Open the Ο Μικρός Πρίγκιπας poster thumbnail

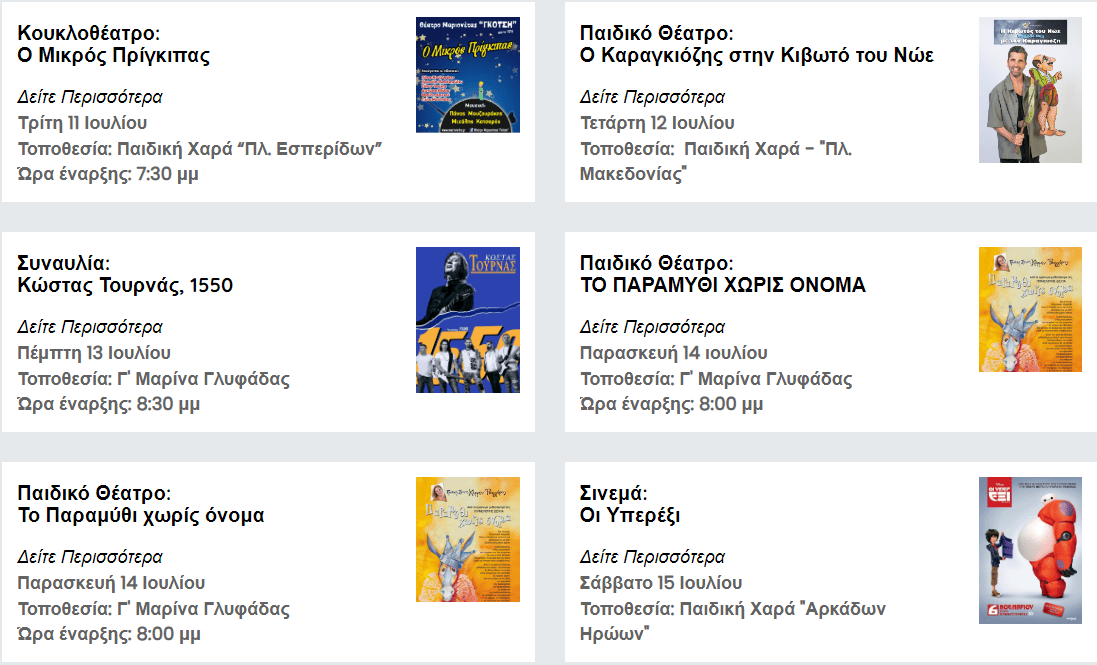[467, 75]
